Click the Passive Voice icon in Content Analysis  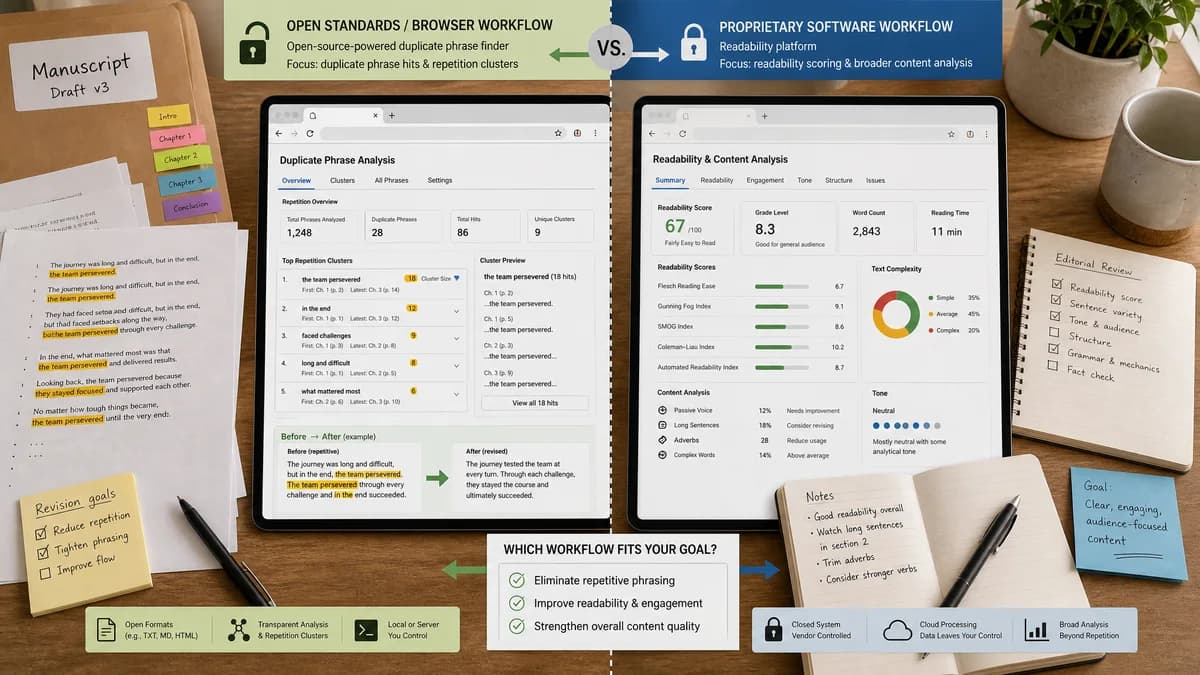[663, 411]
